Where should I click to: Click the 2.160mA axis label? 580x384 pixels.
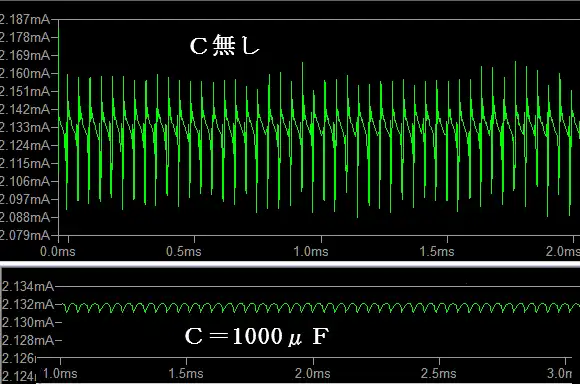click(25, 73)
